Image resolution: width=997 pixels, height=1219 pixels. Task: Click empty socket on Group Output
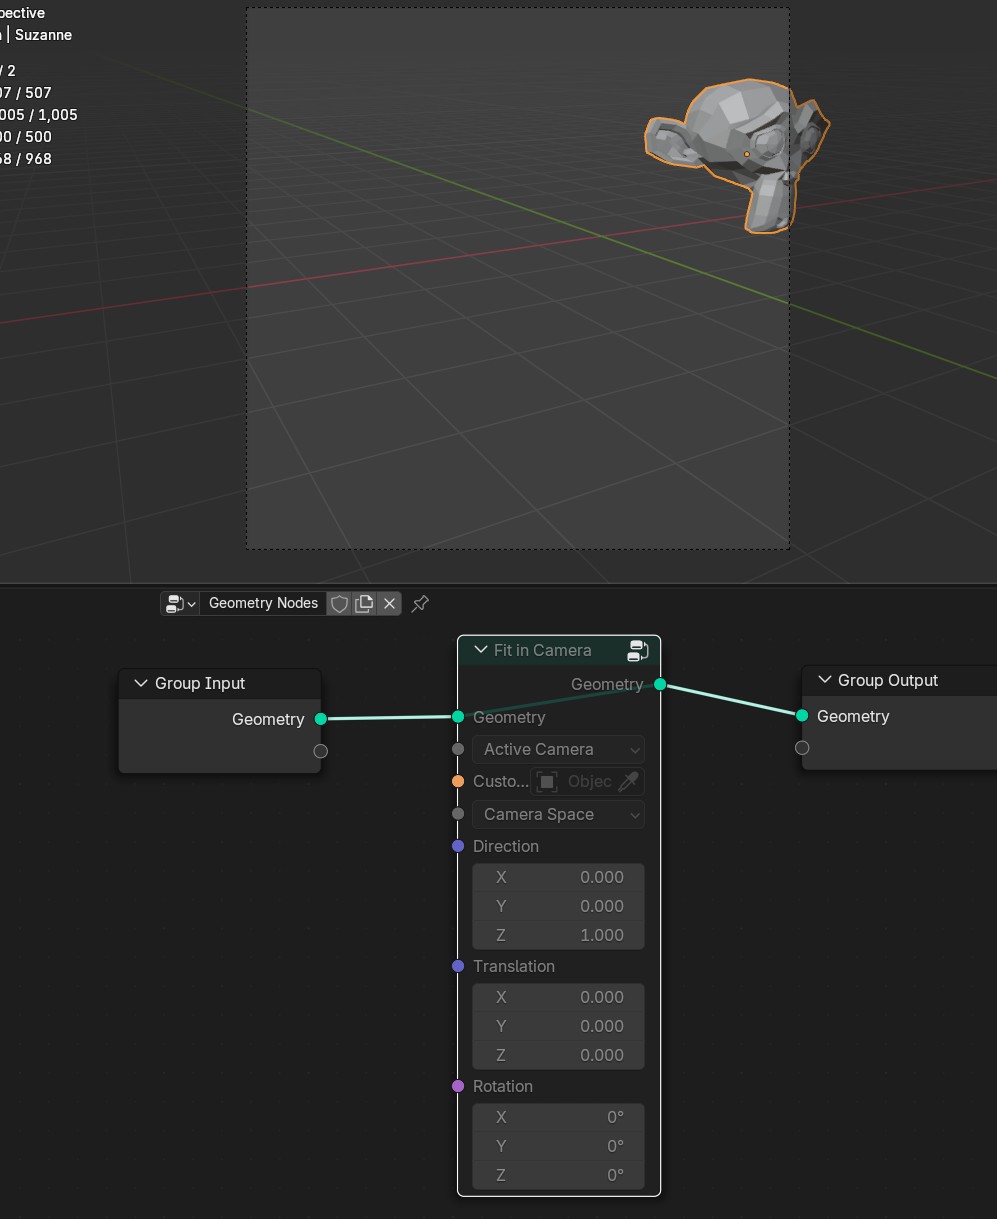click(x=802, y=748)
